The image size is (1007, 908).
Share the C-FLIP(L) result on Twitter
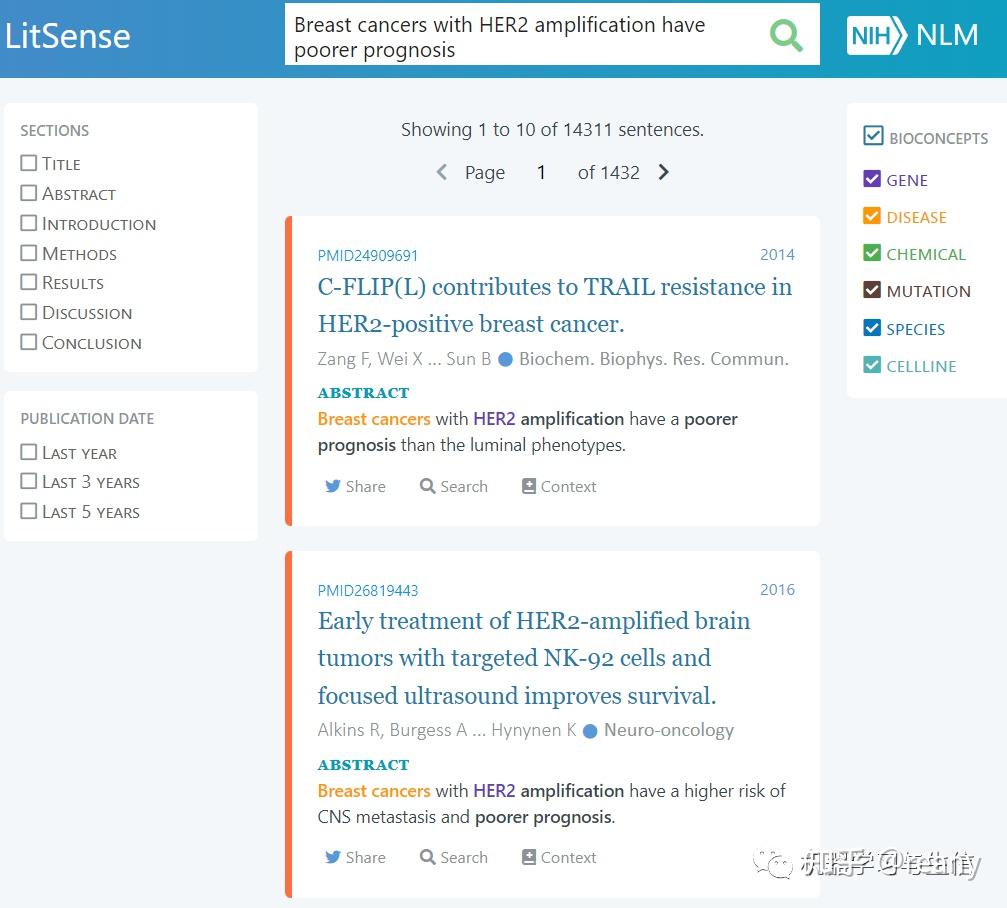pyautogui.click(x=355, y=486)
